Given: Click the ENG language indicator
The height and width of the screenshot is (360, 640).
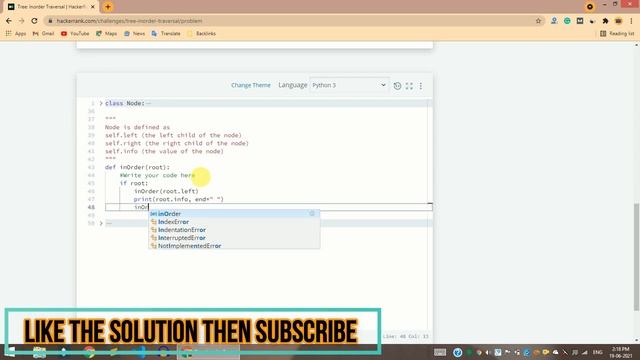Looking at the screenshot, I should pos(598,352).
